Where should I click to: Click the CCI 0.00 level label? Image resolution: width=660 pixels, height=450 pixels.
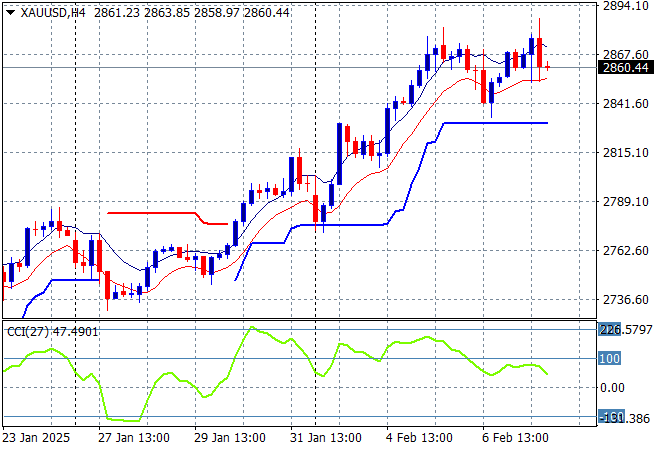(x=612, y=388)
